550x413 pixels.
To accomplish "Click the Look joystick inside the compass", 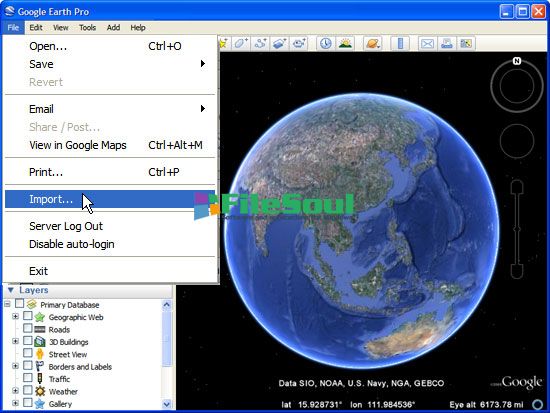I will 517,86.
